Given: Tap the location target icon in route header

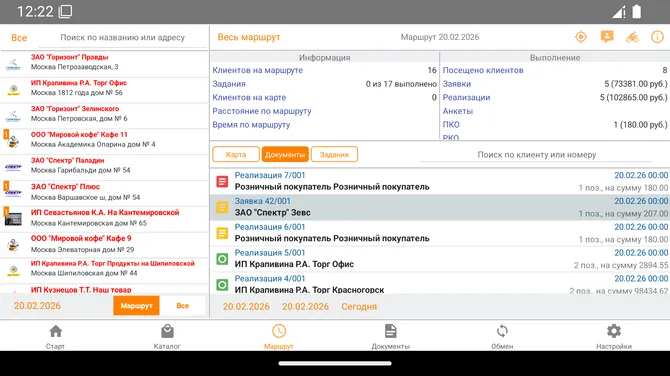Looking at the screenshot, I should click(581, 37).
